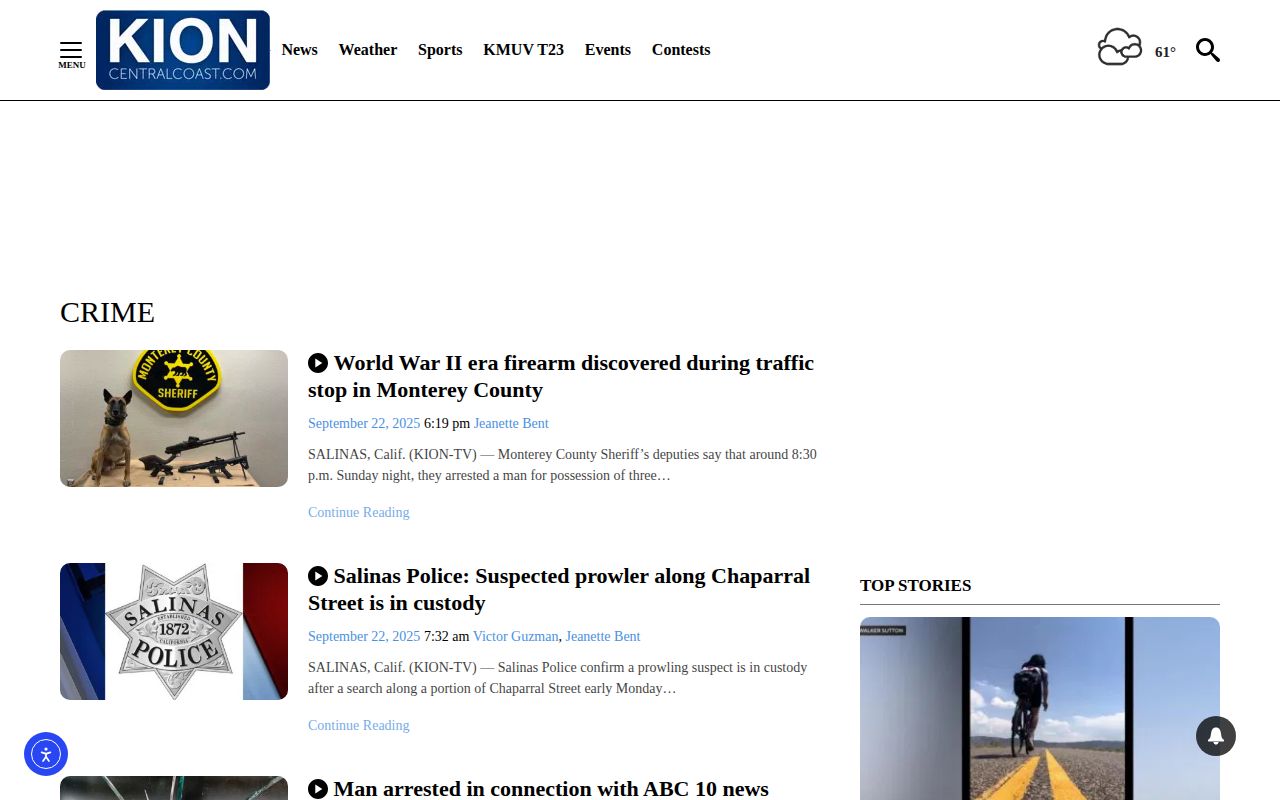1280x800 pixels.
Task: Open the search magnifier icon
Action: point(1208,50)
